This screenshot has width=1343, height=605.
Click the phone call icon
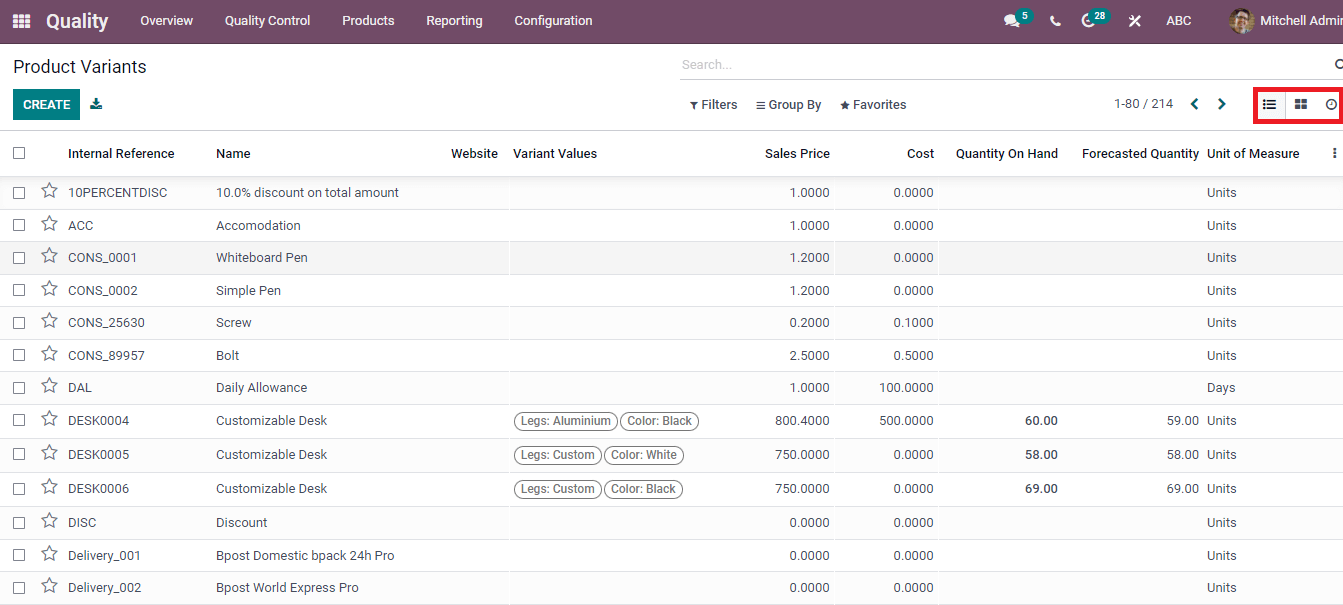(1055, 21)
